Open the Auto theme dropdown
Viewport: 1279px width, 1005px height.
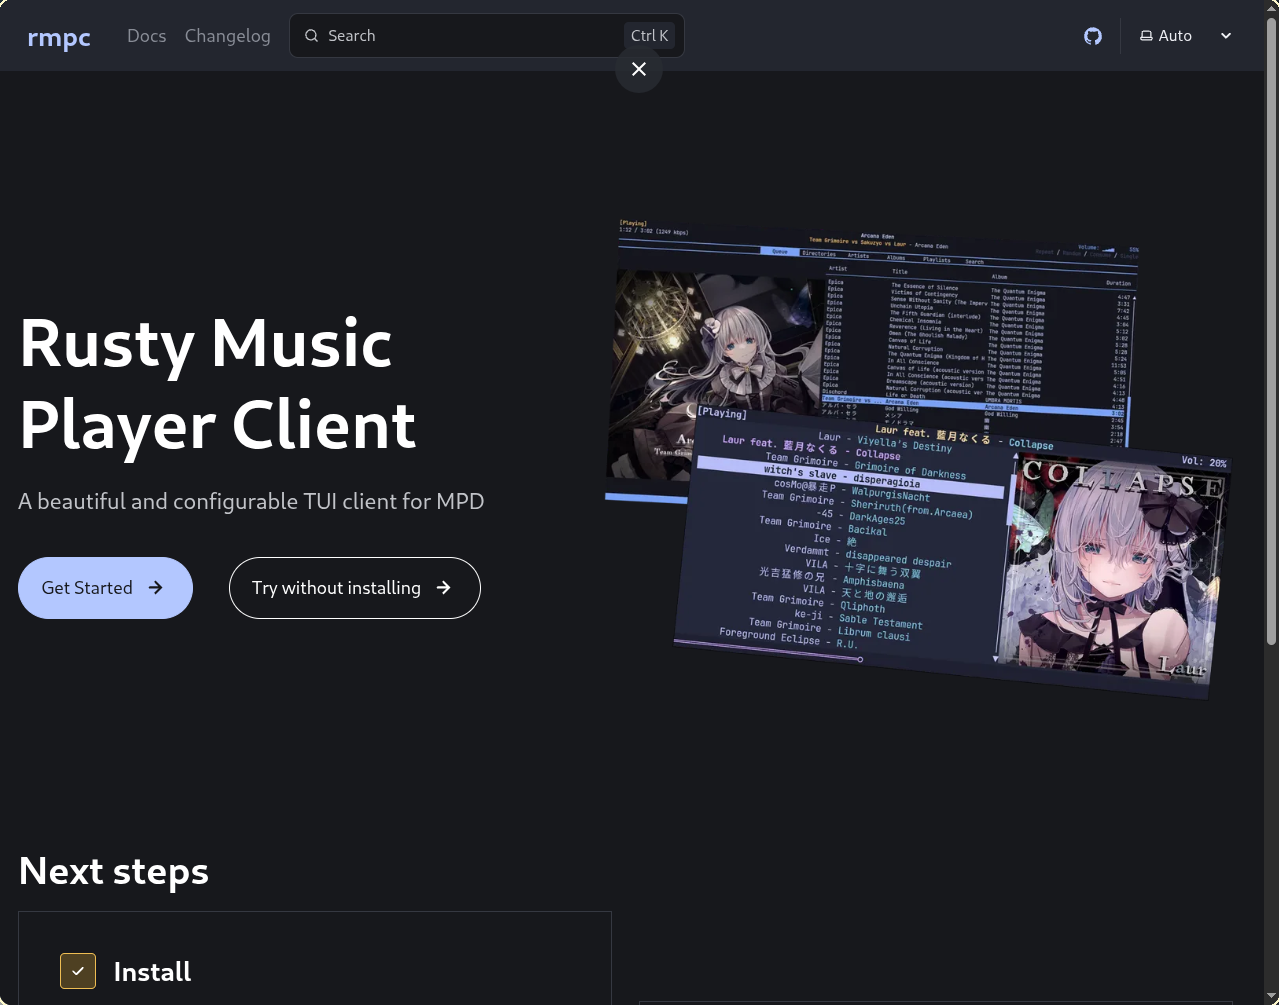pyautogui.click(x=1186, y=36)
